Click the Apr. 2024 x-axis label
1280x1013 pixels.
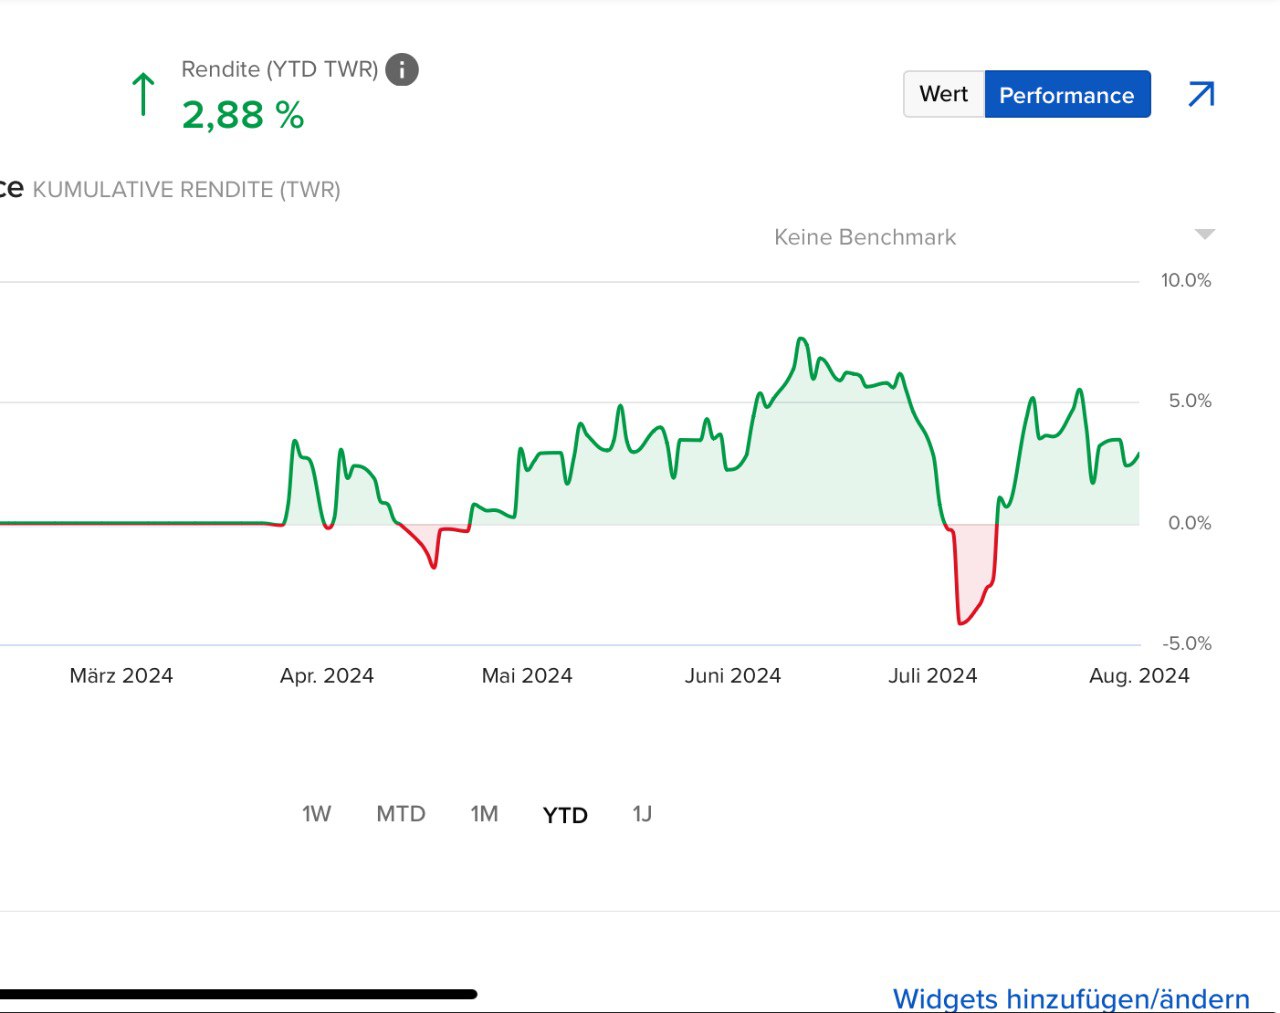pyautogui.click(x=327, y=676)
